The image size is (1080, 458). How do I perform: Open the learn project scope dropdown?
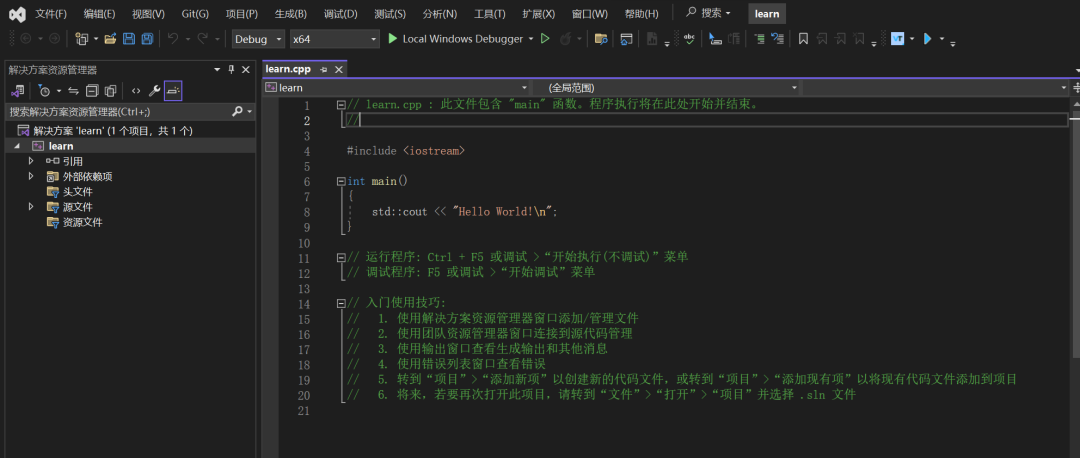pos(397,88)
